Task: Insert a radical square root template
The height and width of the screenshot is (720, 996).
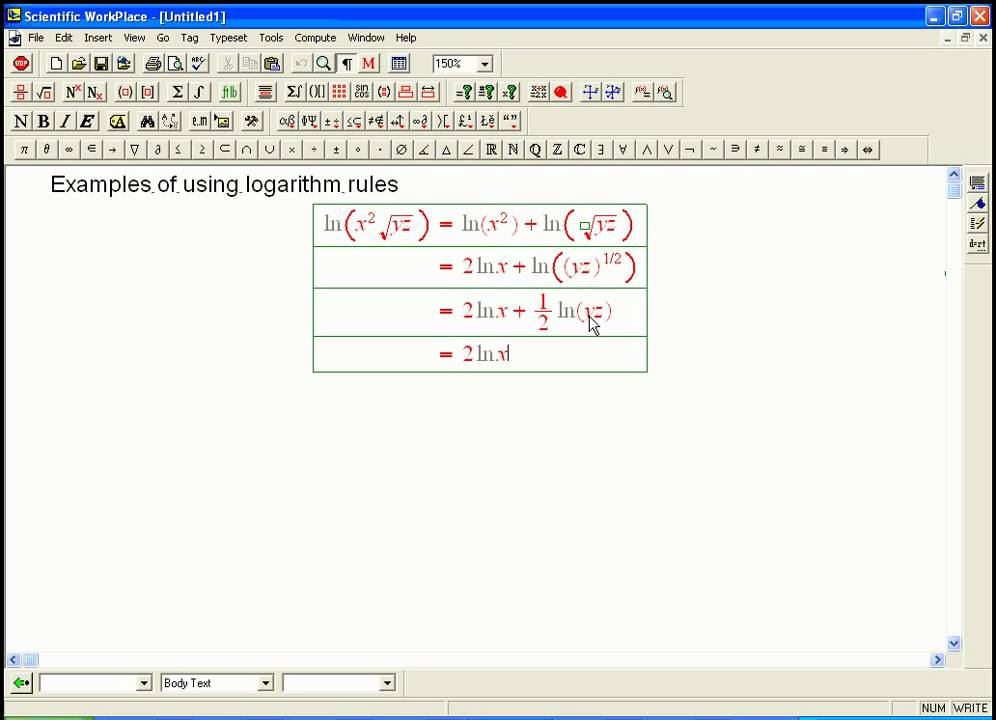Action: tap(44, 92)
